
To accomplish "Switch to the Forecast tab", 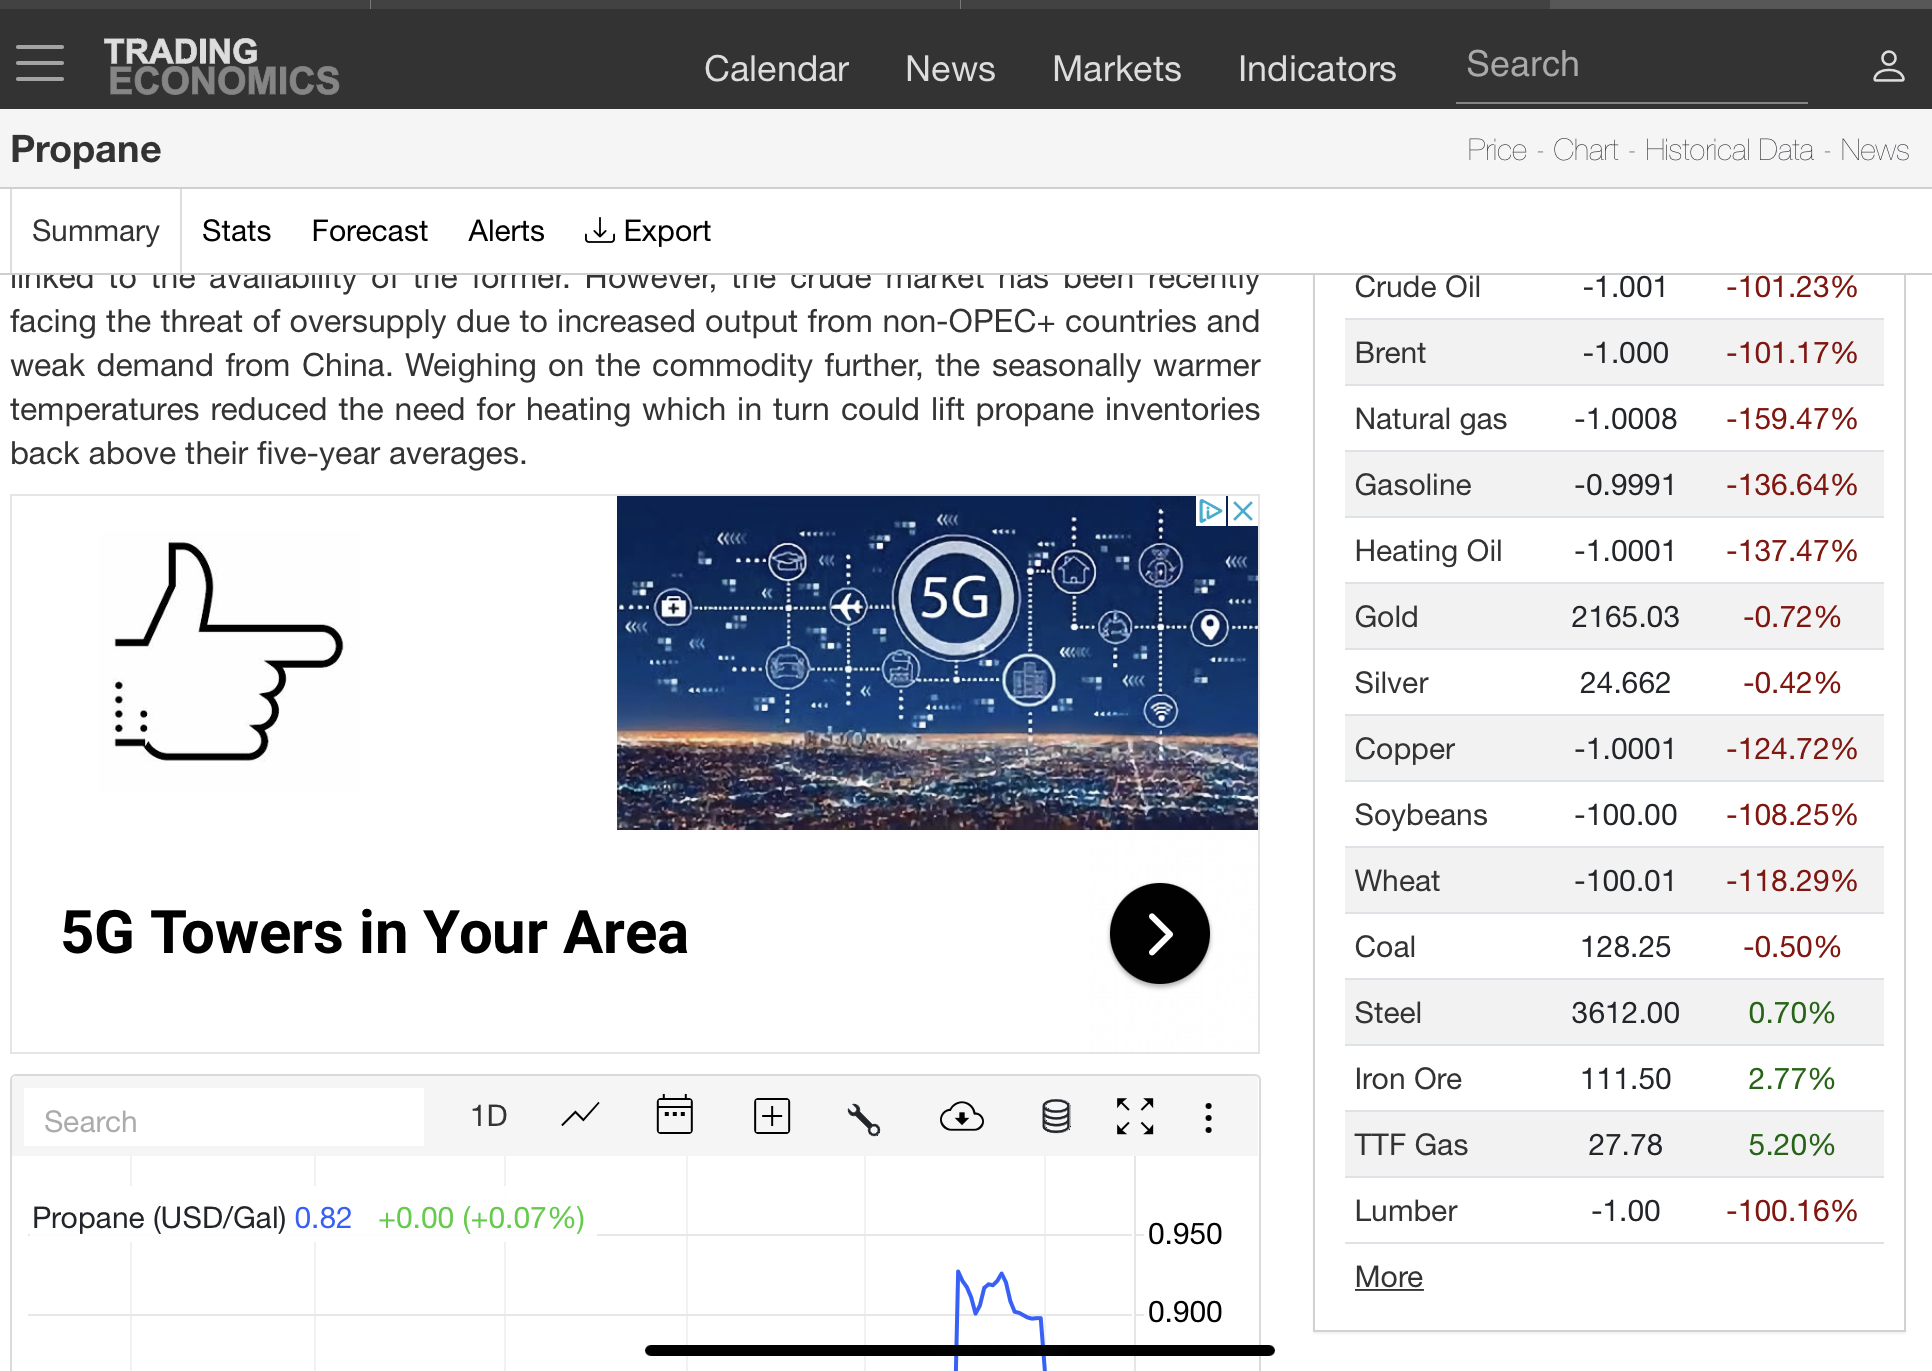I will 369,231.
